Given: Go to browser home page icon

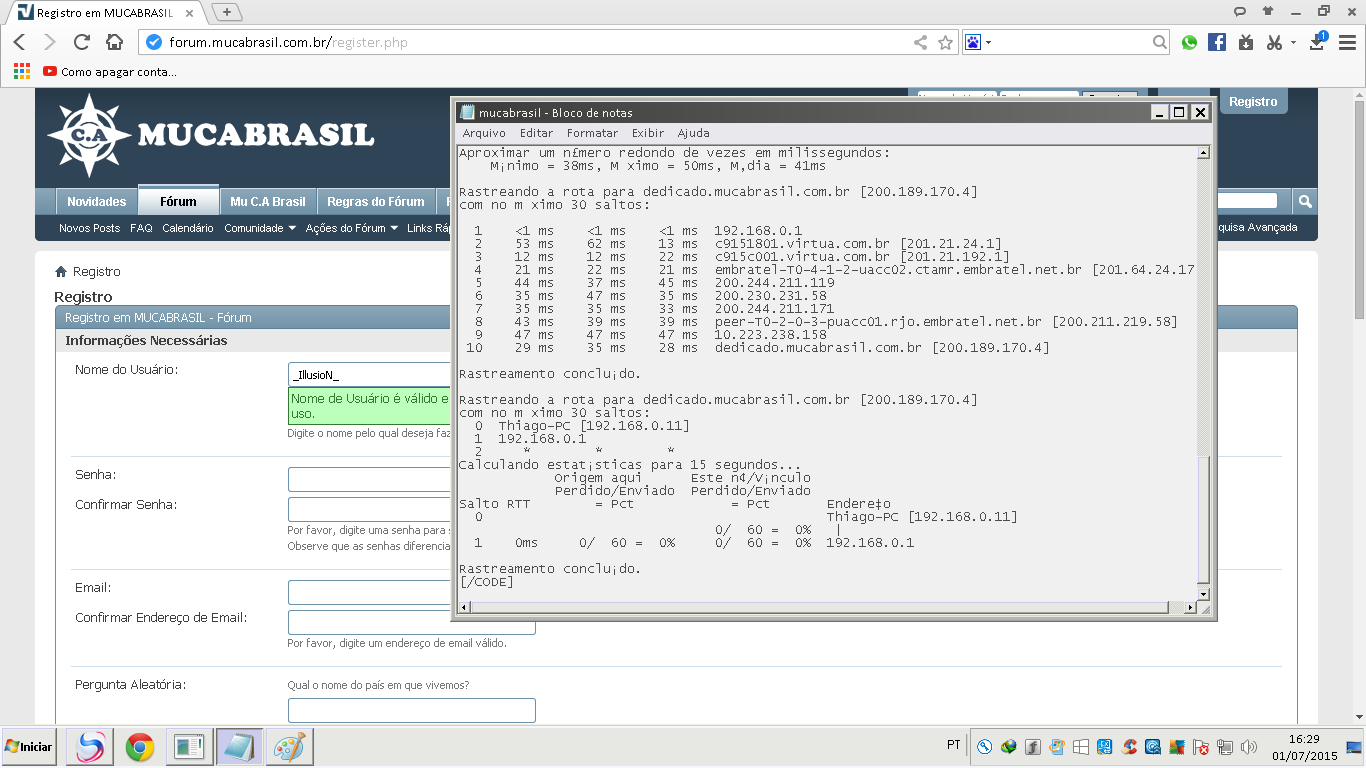Looking at the screenshot, I should pyautogui.click(x=114, y=42).
